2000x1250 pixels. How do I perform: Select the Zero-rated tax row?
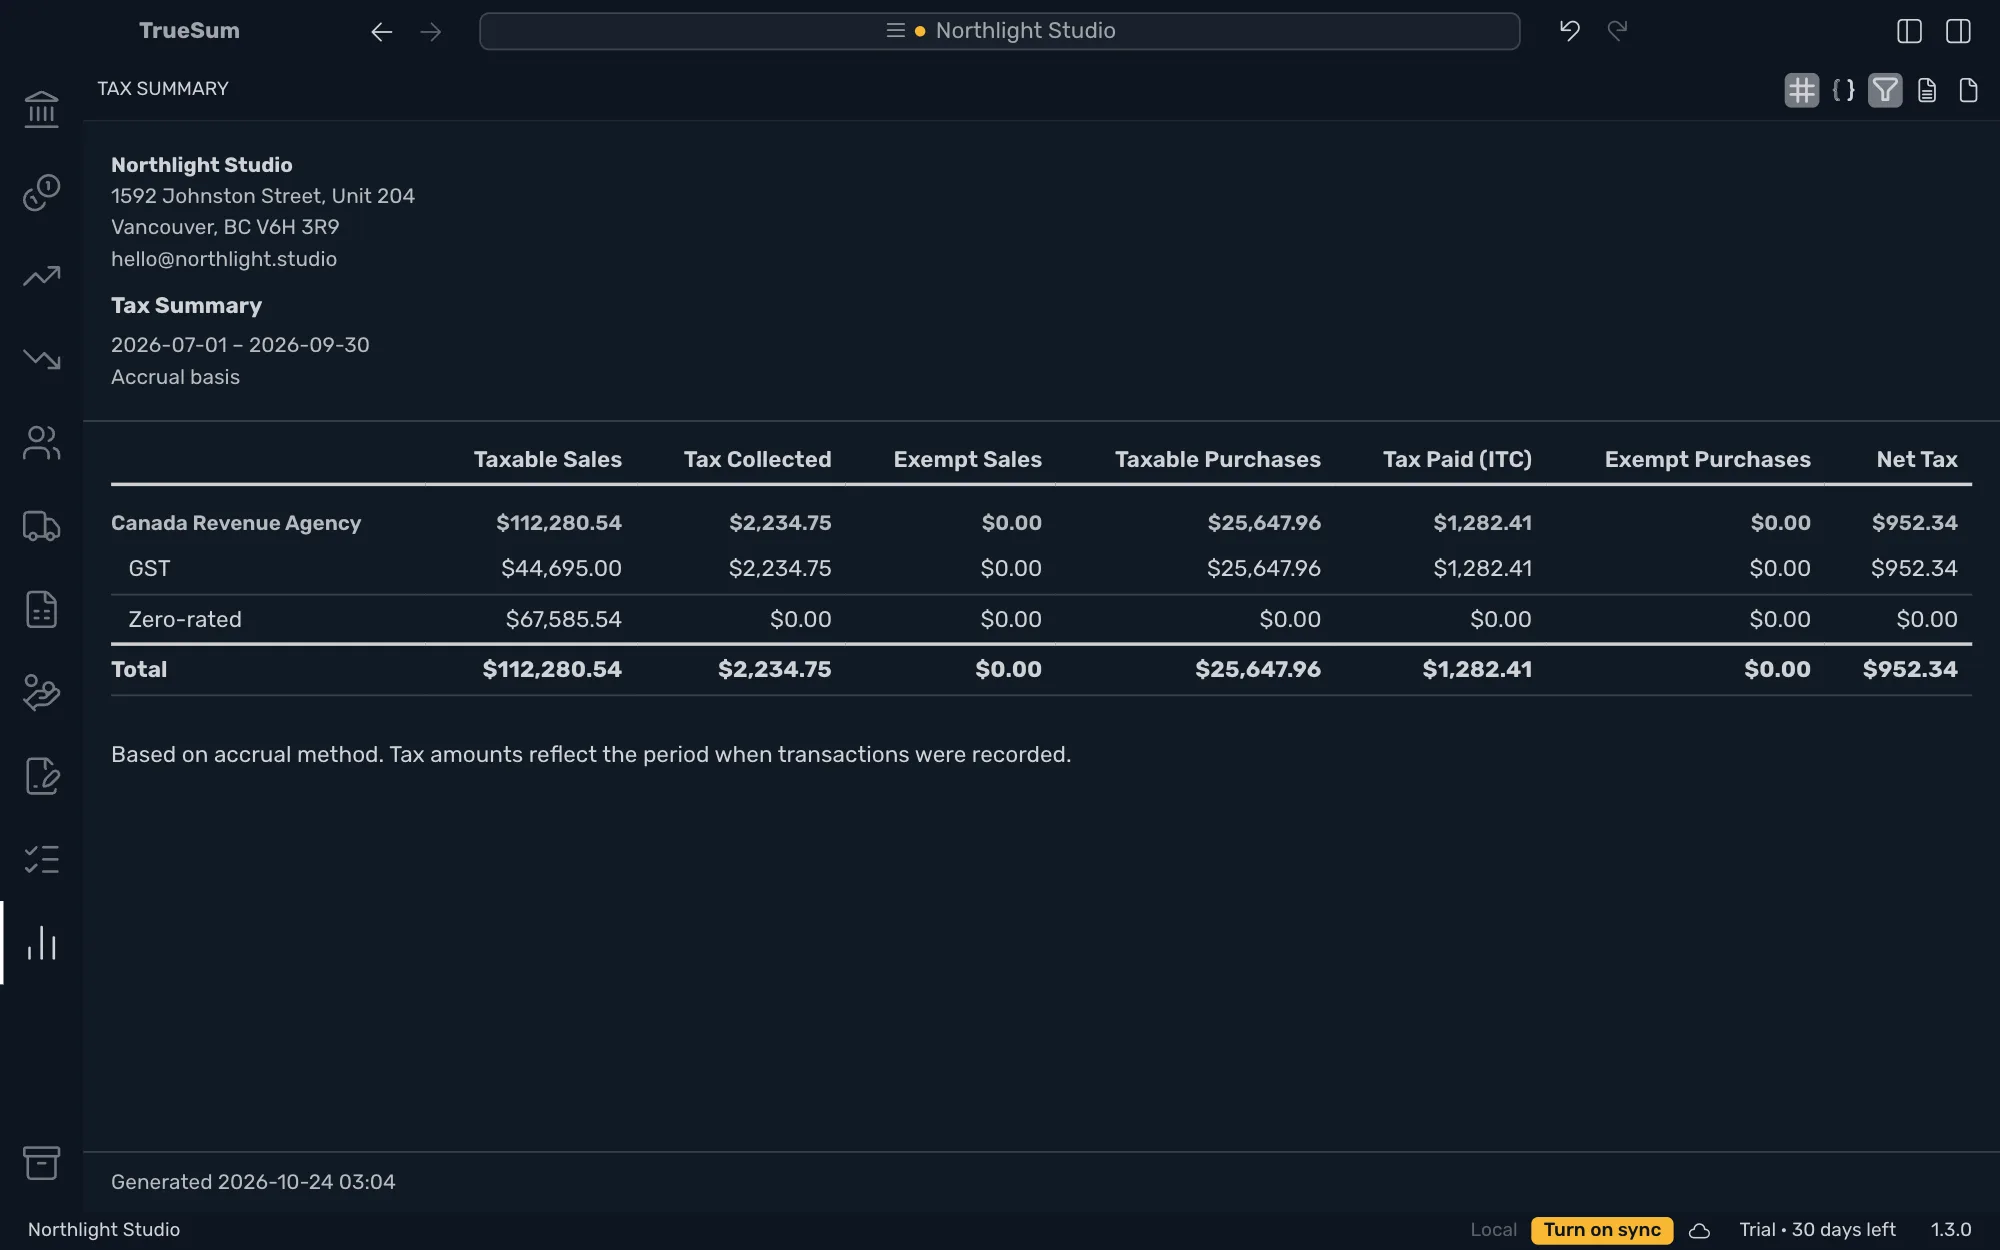(1041, 619)
